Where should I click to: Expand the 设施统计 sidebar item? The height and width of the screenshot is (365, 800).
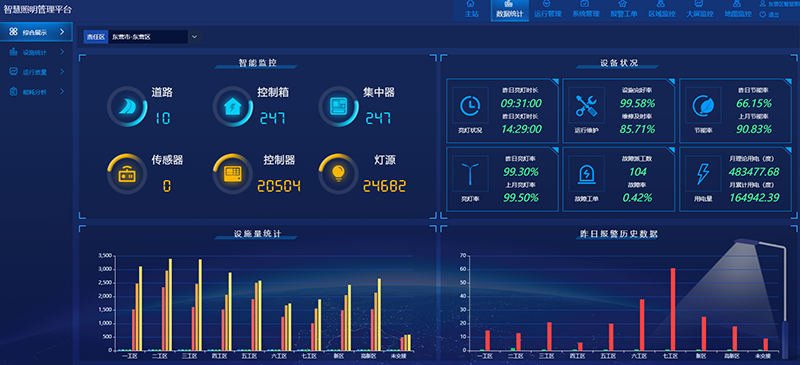(36, 52)
